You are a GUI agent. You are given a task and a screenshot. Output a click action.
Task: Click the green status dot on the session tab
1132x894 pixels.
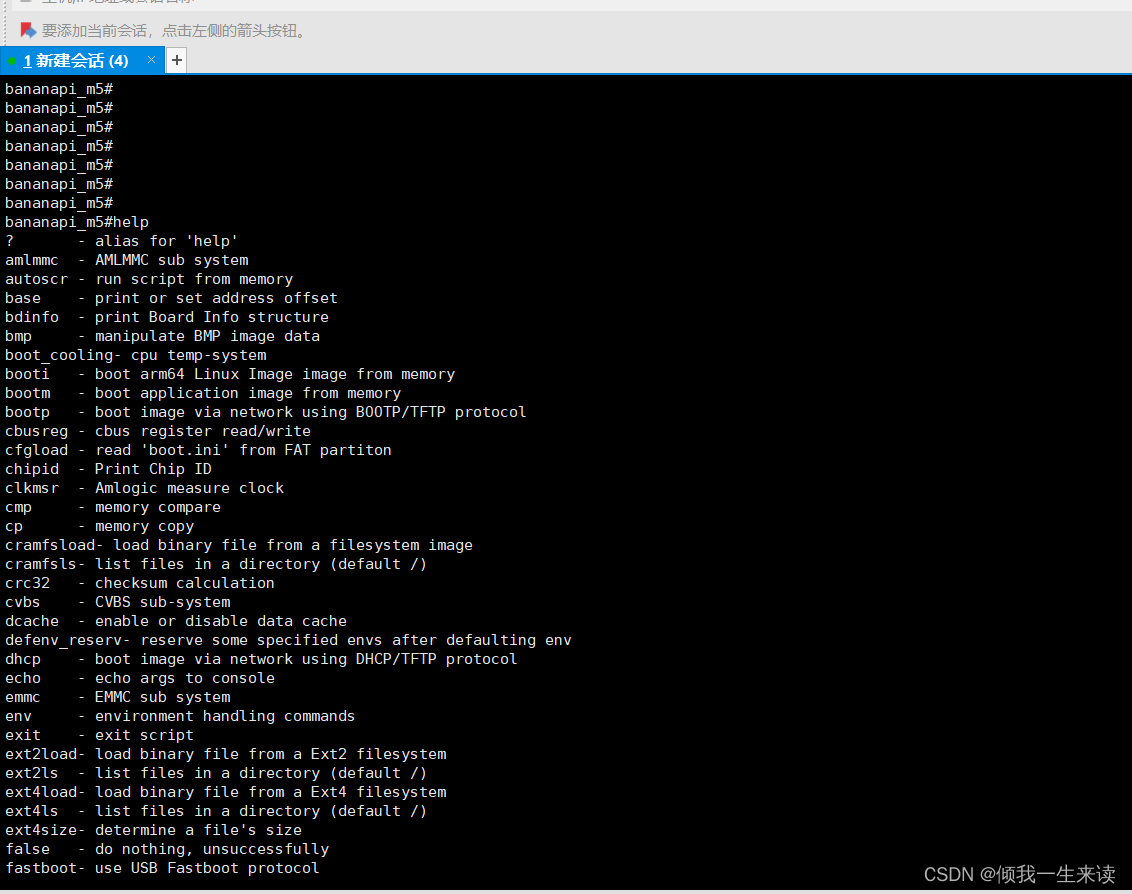[13, 60]
